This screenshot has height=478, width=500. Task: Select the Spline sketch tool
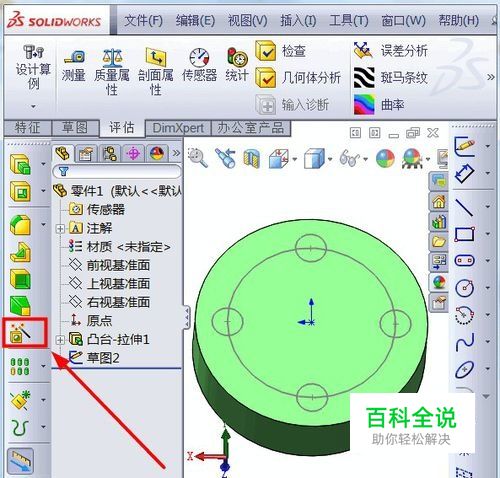pos(464,342)
